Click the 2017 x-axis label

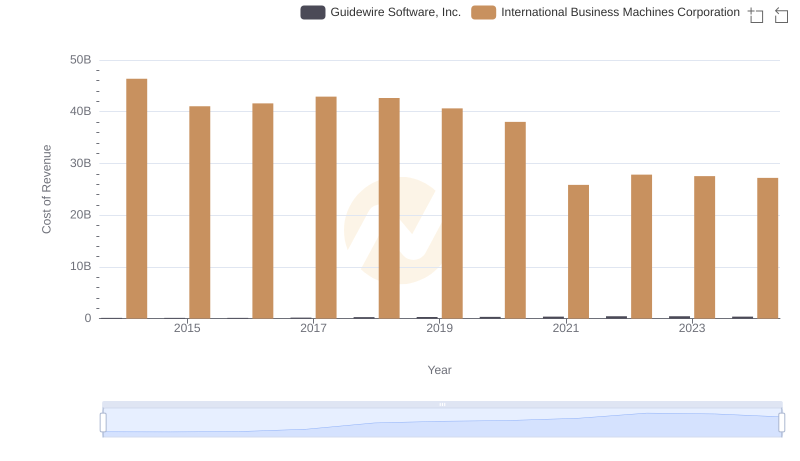(313, 328)
